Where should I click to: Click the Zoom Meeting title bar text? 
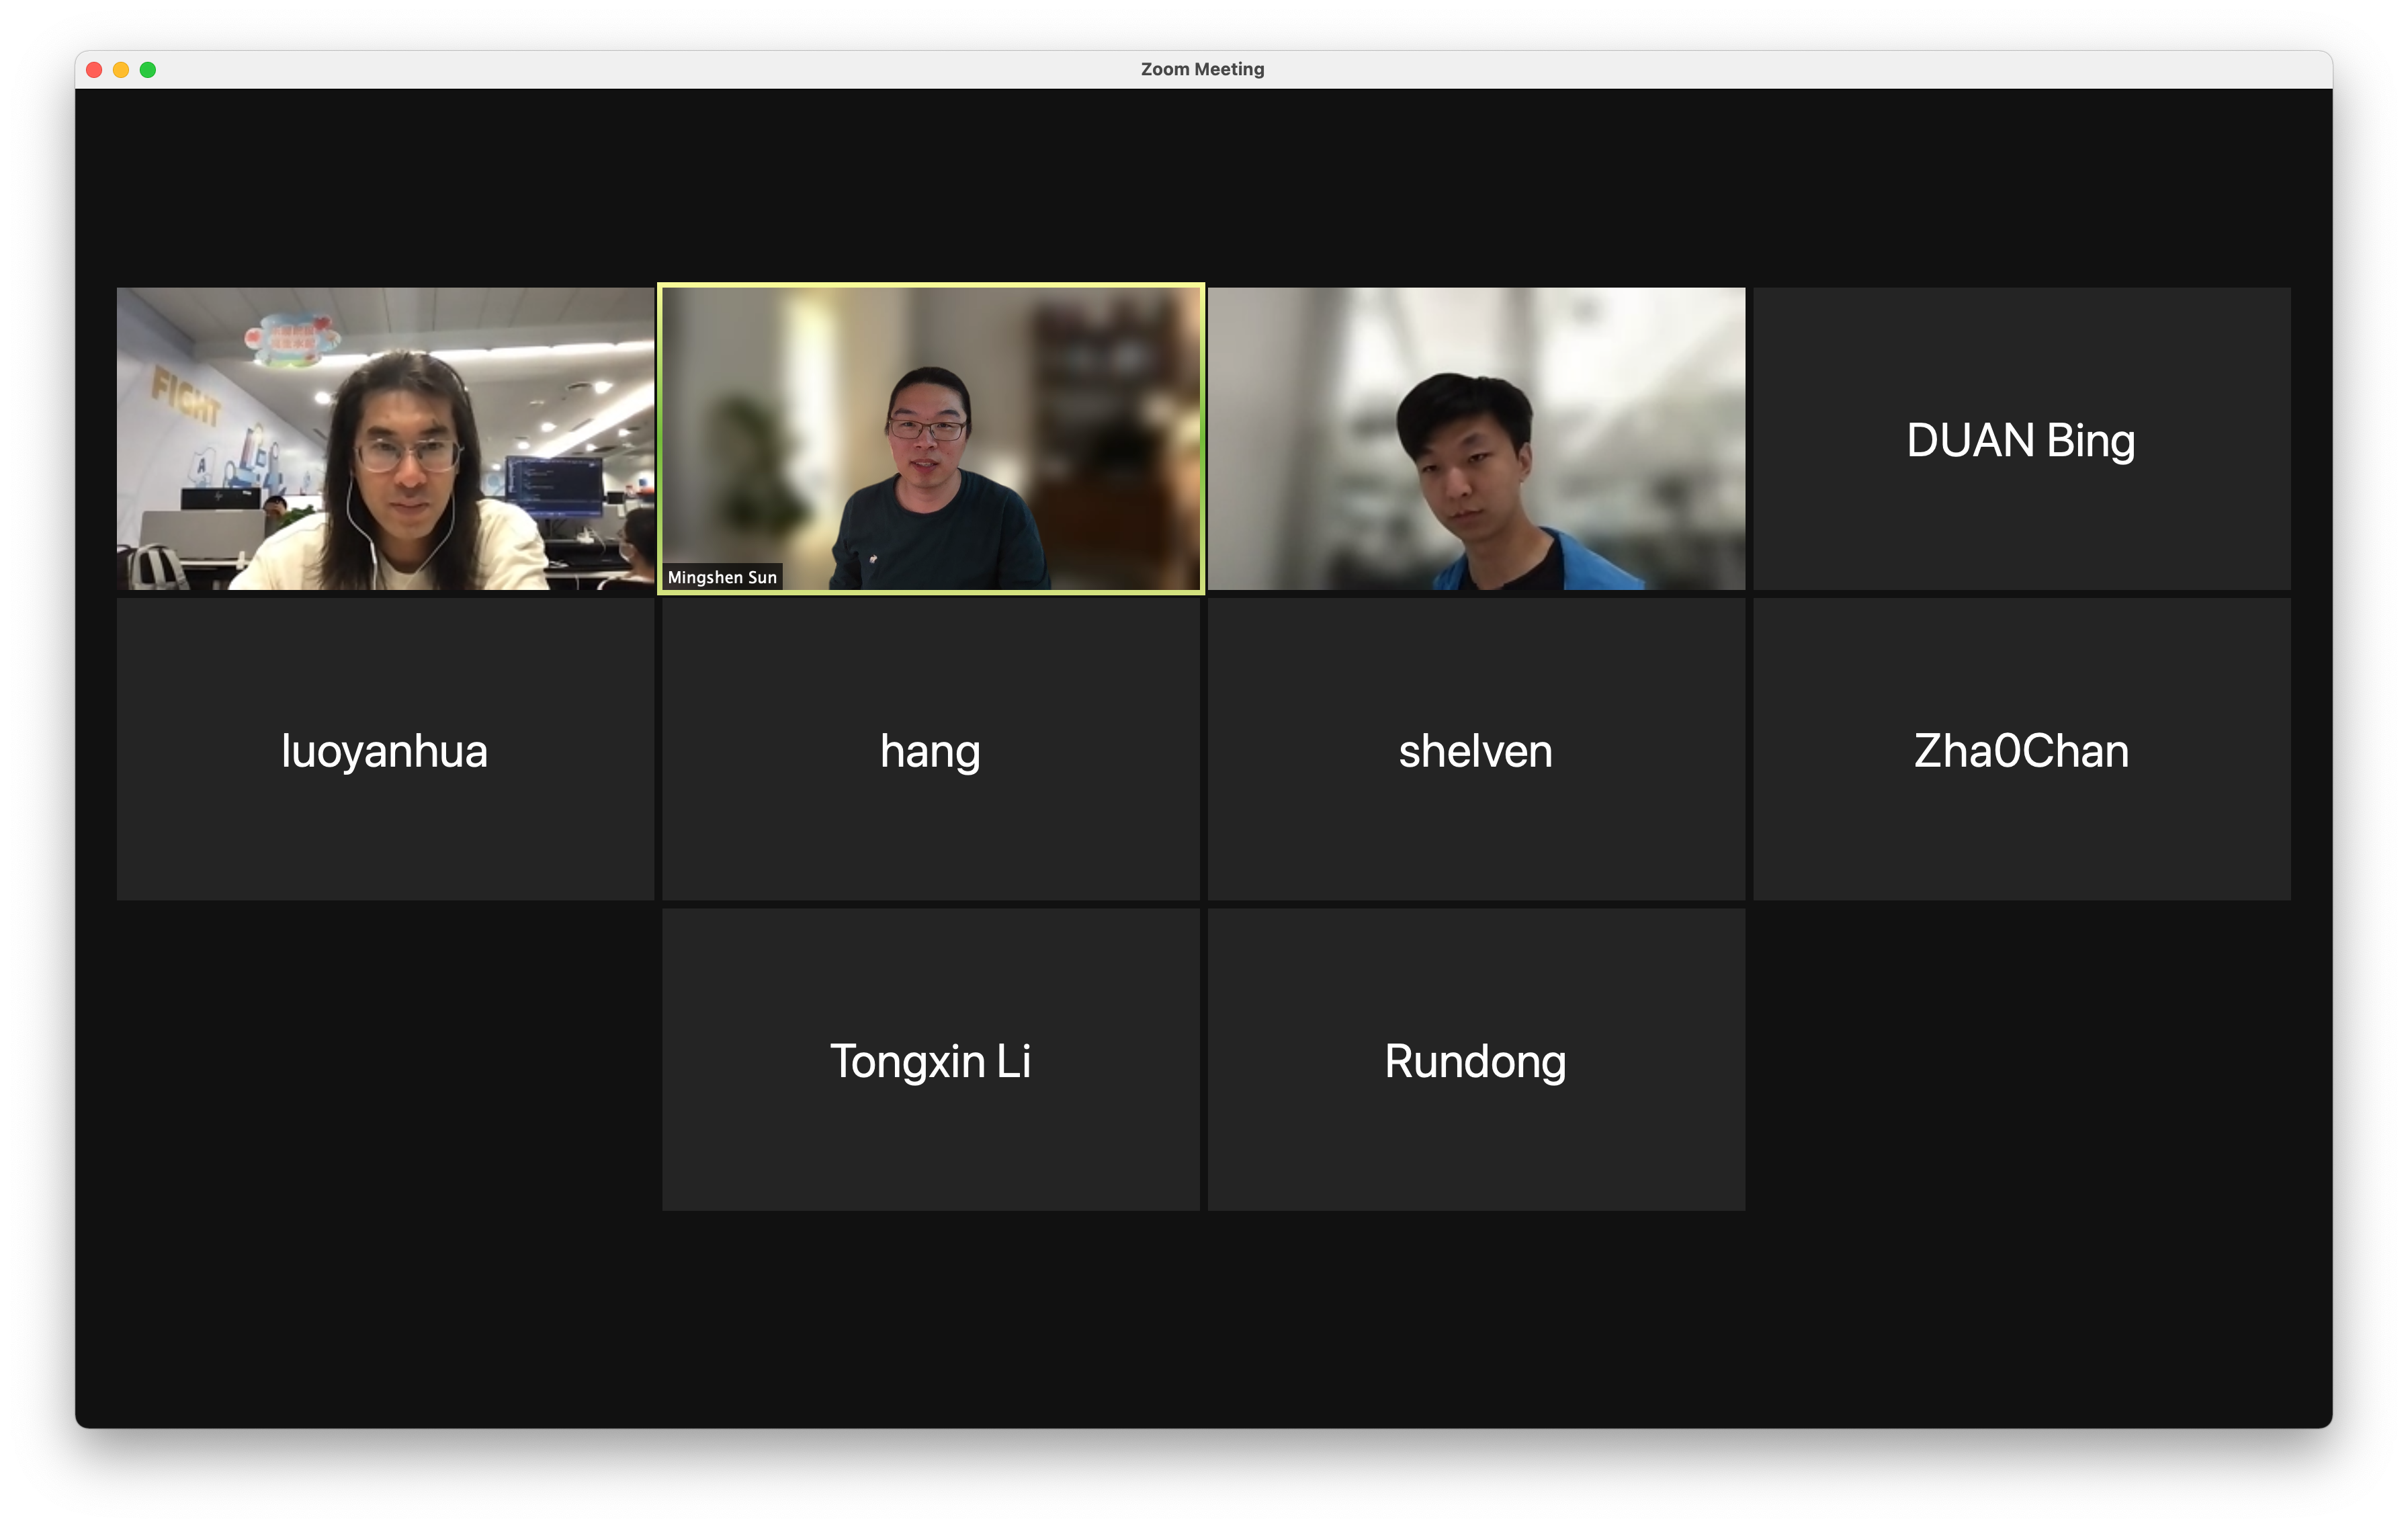pos(1203,69)
